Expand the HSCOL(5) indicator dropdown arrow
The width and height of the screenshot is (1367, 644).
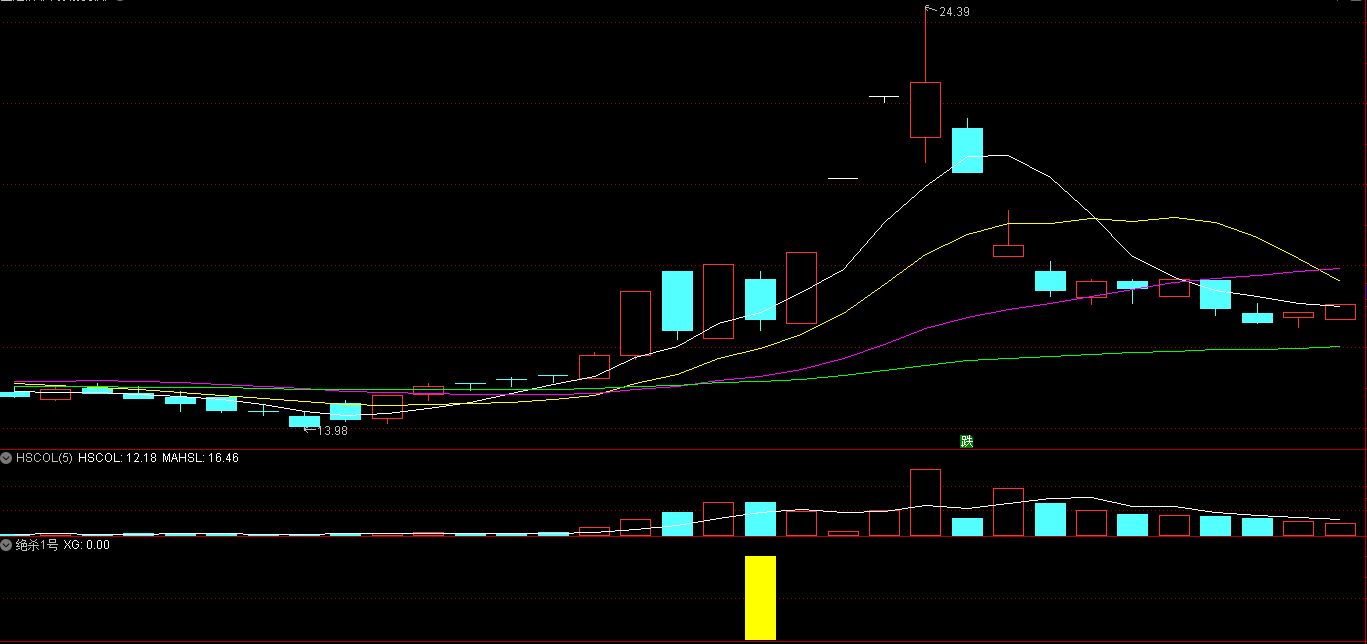(7, 458)
